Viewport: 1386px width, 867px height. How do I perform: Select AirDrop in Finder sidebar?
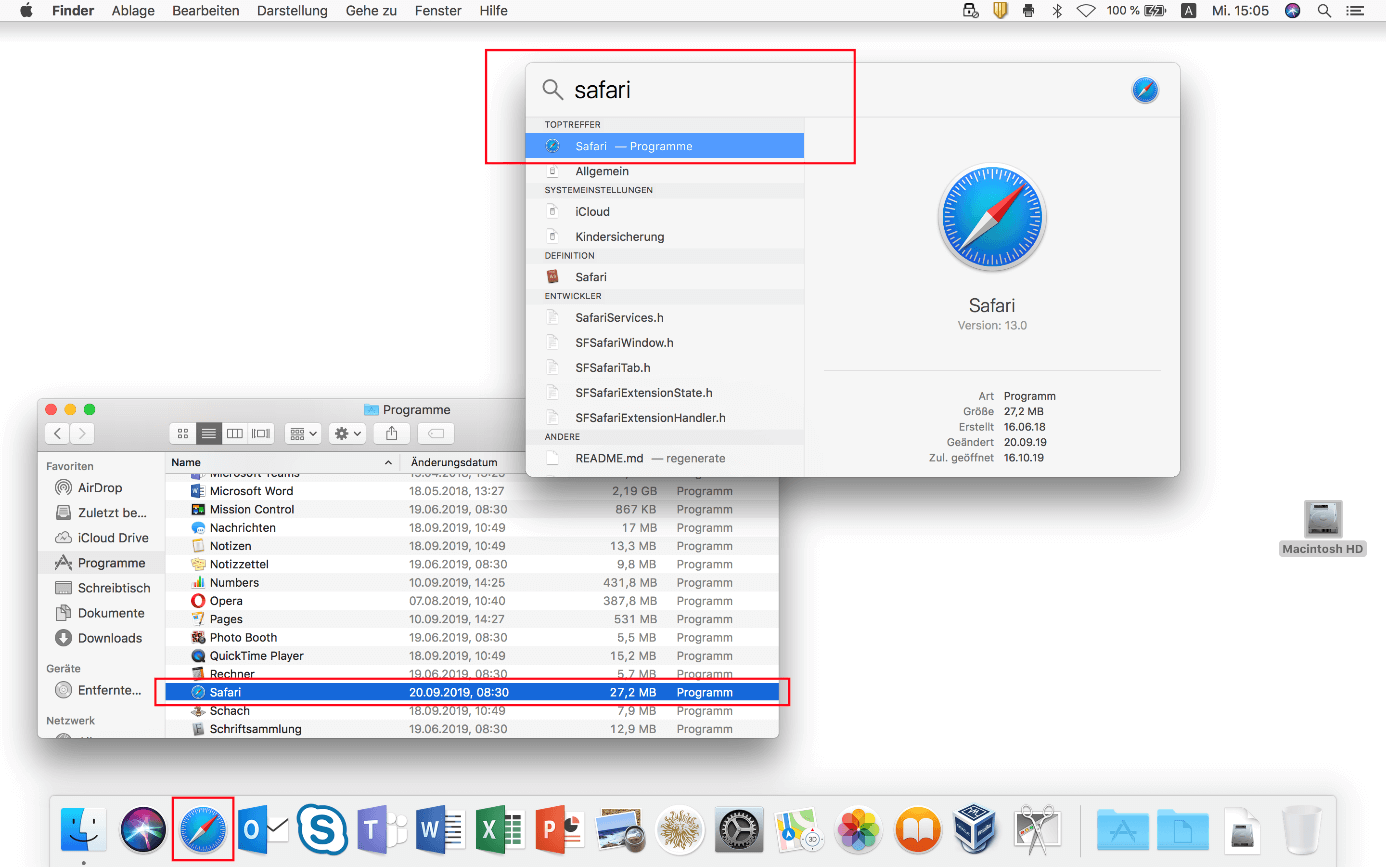pos(100,488)
